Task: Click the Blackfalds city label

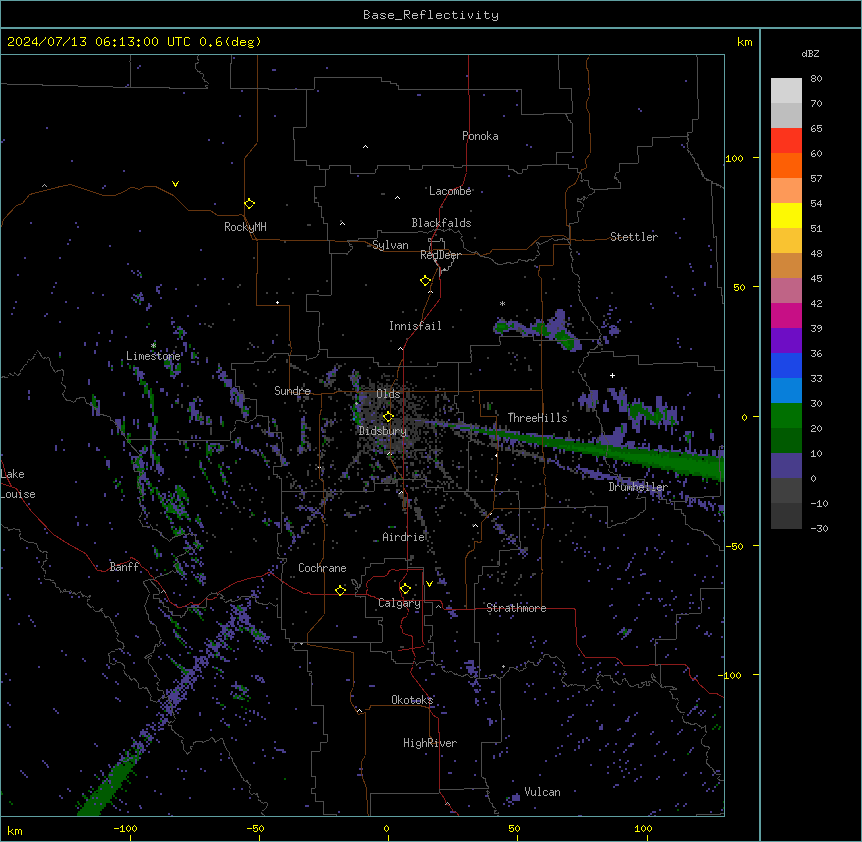Action: point(441,223)
